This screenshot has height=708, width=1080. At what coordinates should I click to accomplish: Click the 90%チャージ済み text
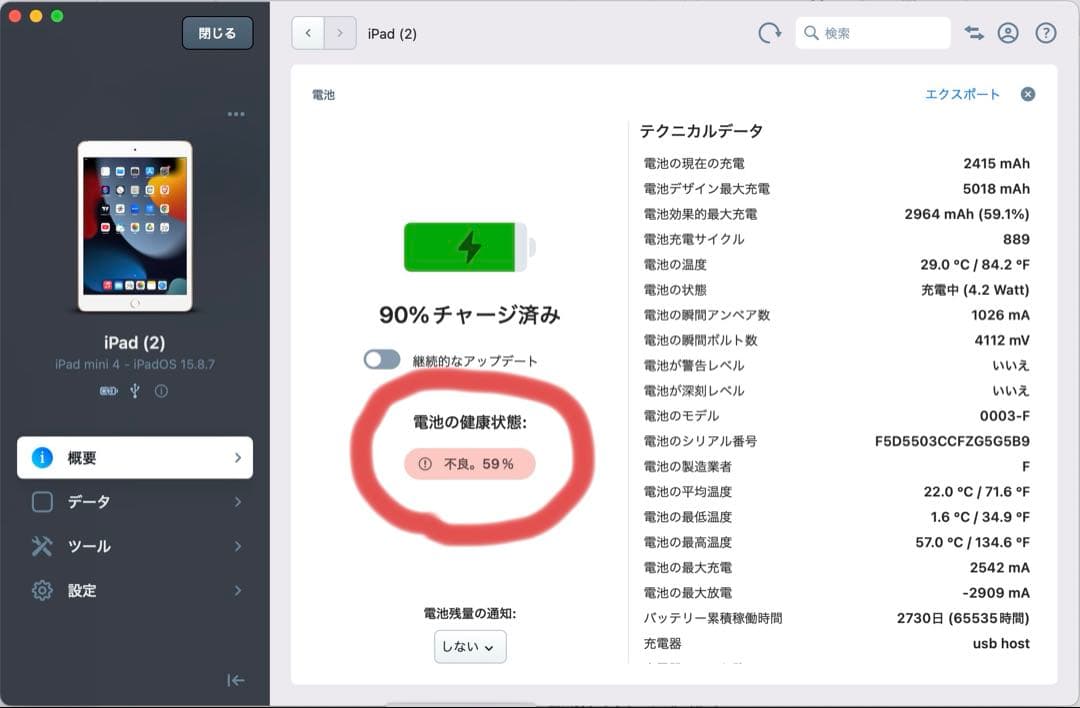click(x=470, y=315)
